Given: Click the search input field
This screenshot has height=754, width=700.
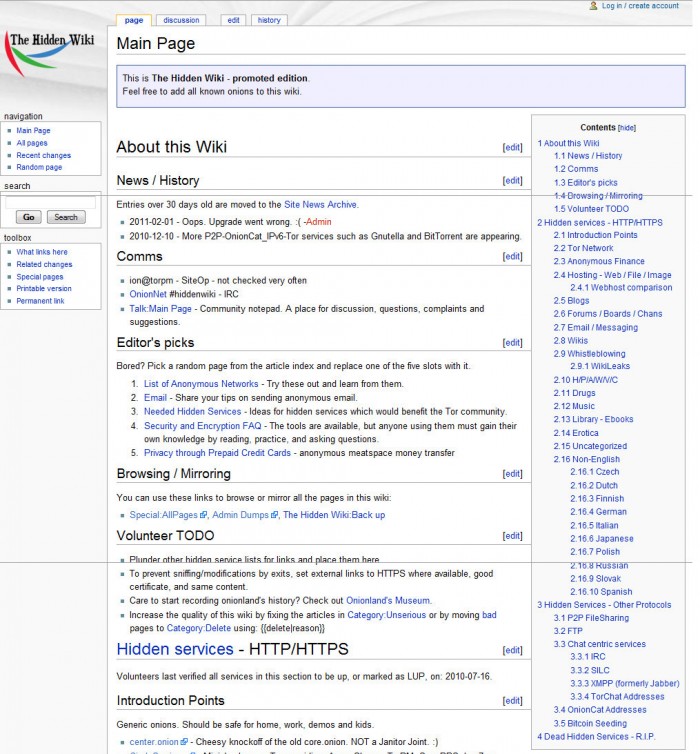Looking at the screenshot, I should tap(50, 203).
